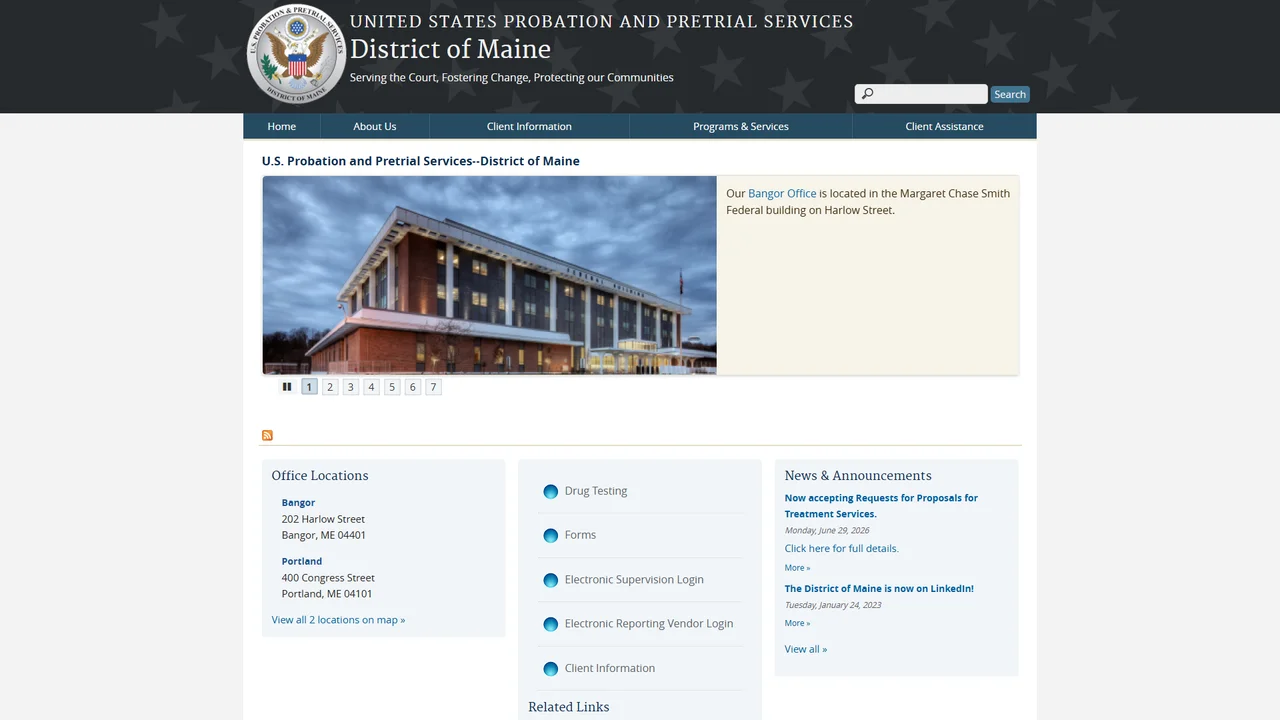The width and height of the screenshot is (1280, 720).
Task: Open the LinkedIn announcement headline
Action: click(x=879, y=589)
